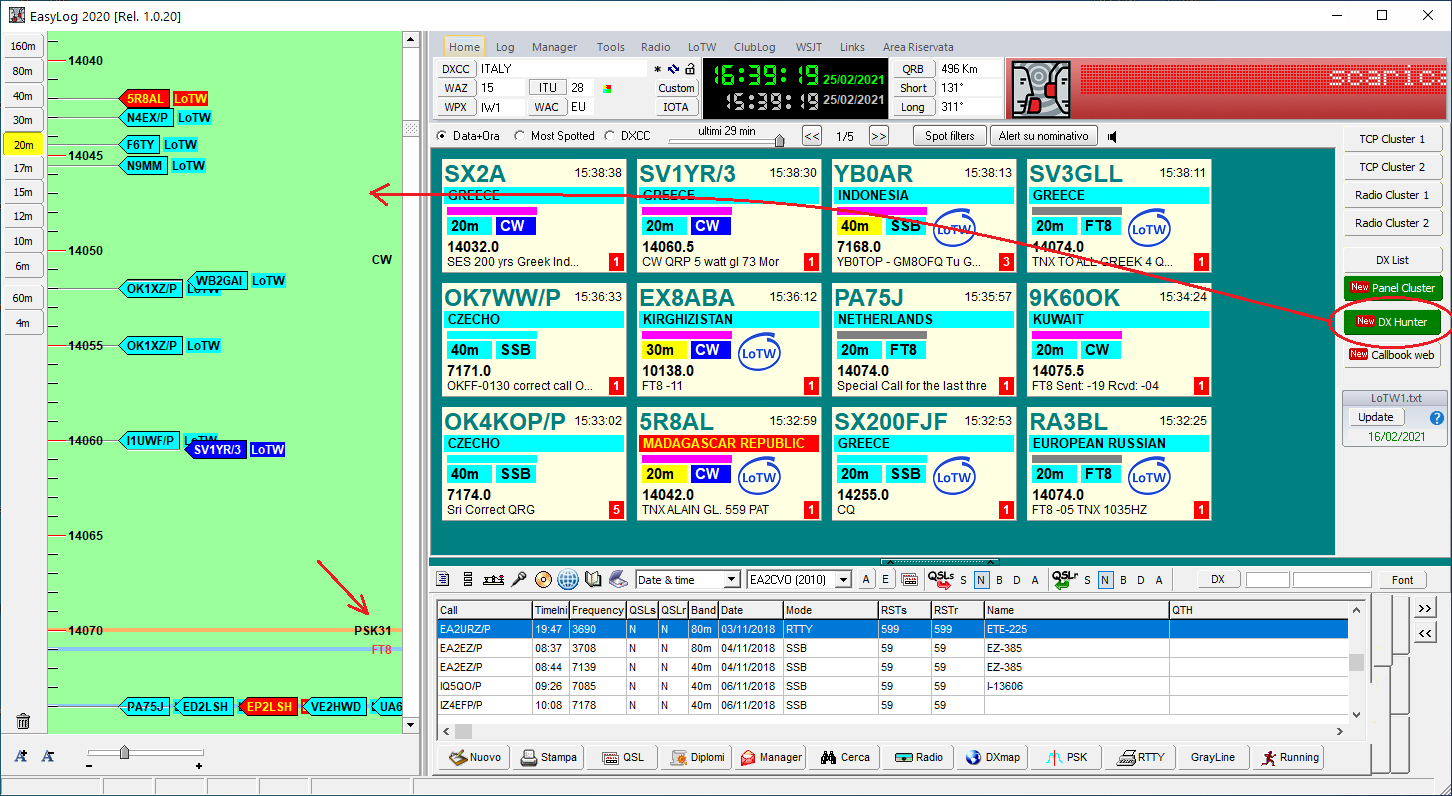The image size is (1452, 796).
Task: Click the orange disc icon in log toolbar
Action: (543, 580)
